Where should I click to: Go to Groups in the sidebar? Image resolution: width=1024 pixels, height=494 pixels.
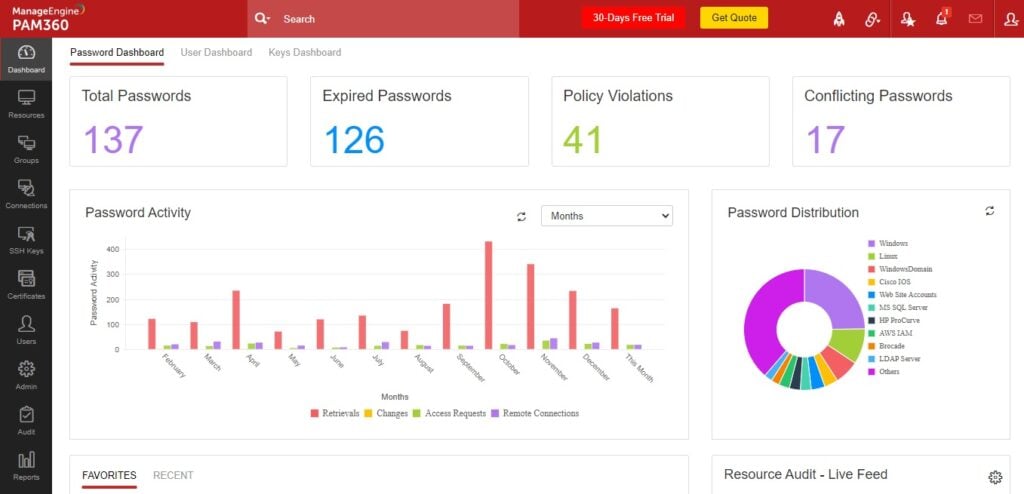coord(26,150)
